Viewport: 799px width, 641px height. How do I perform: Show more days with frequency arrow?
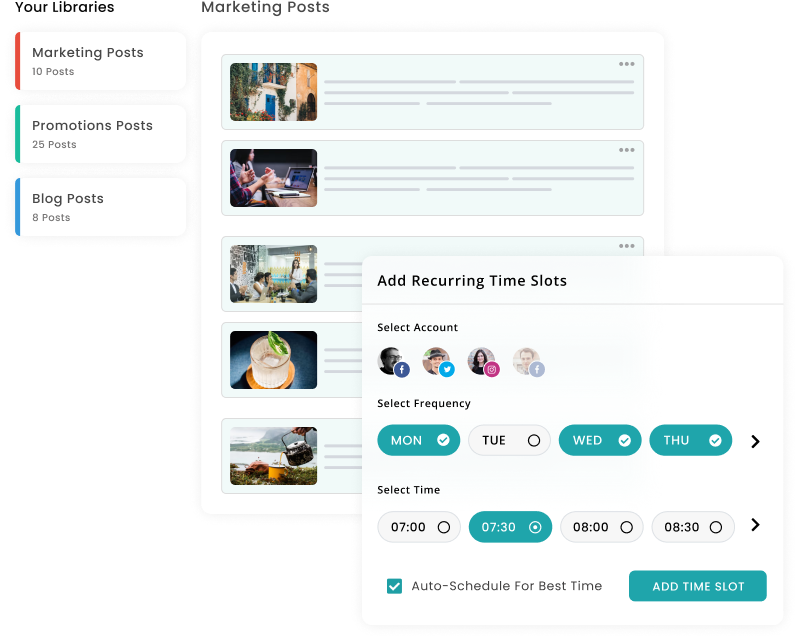pyautogui.click(x=755, y=441)
